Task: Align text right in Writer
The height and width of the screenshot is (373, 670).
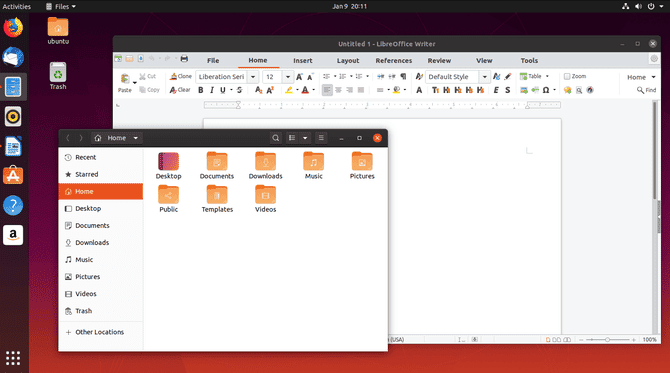Action: pyautogui.click(x=350, y=90)
